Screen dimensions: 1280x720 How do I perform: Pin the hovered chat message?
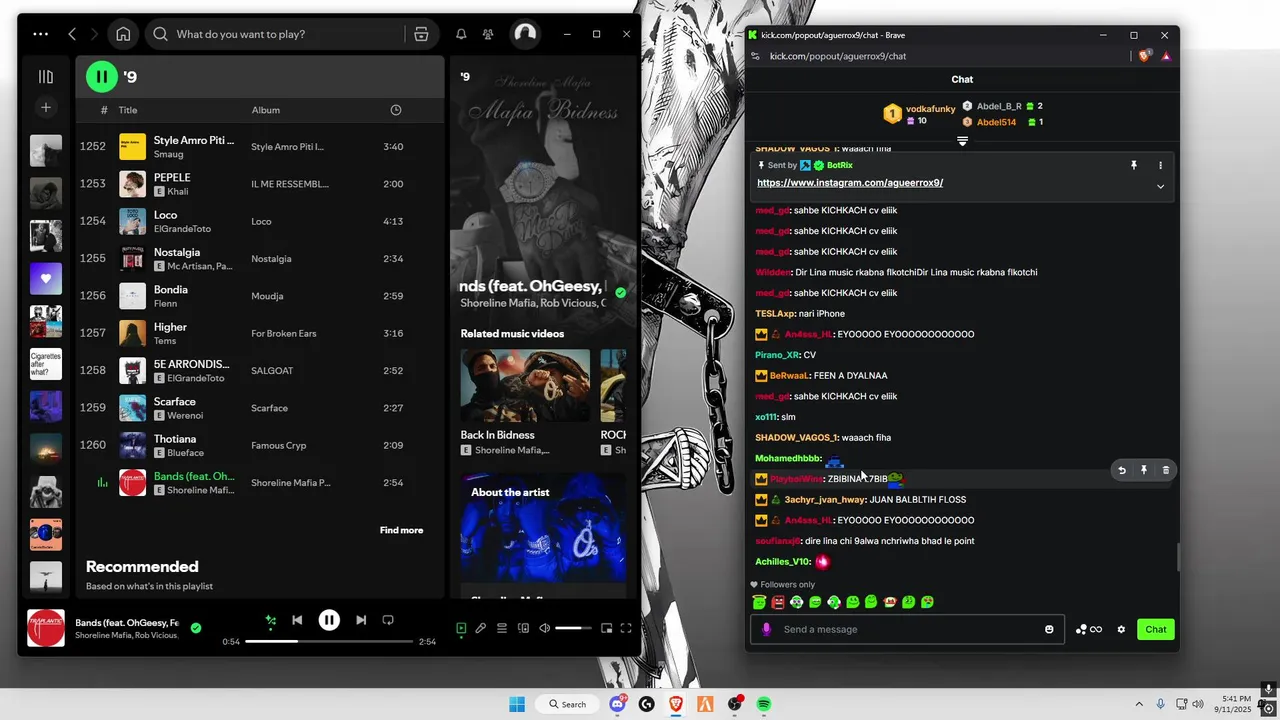pyautogui.click(x=1144, y=470)
